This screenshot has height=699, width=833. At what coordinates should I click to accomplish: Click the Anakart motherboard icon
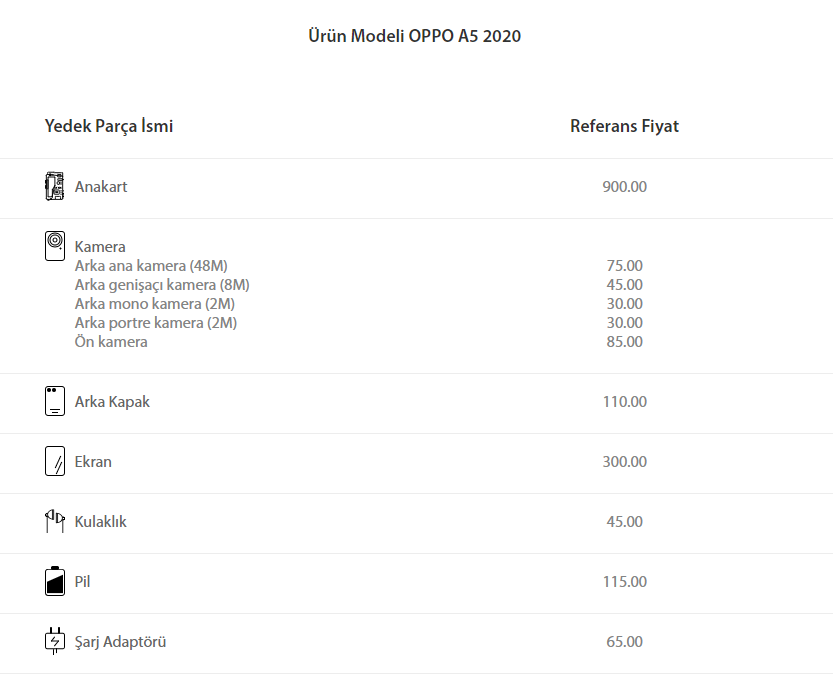[55, 186]
